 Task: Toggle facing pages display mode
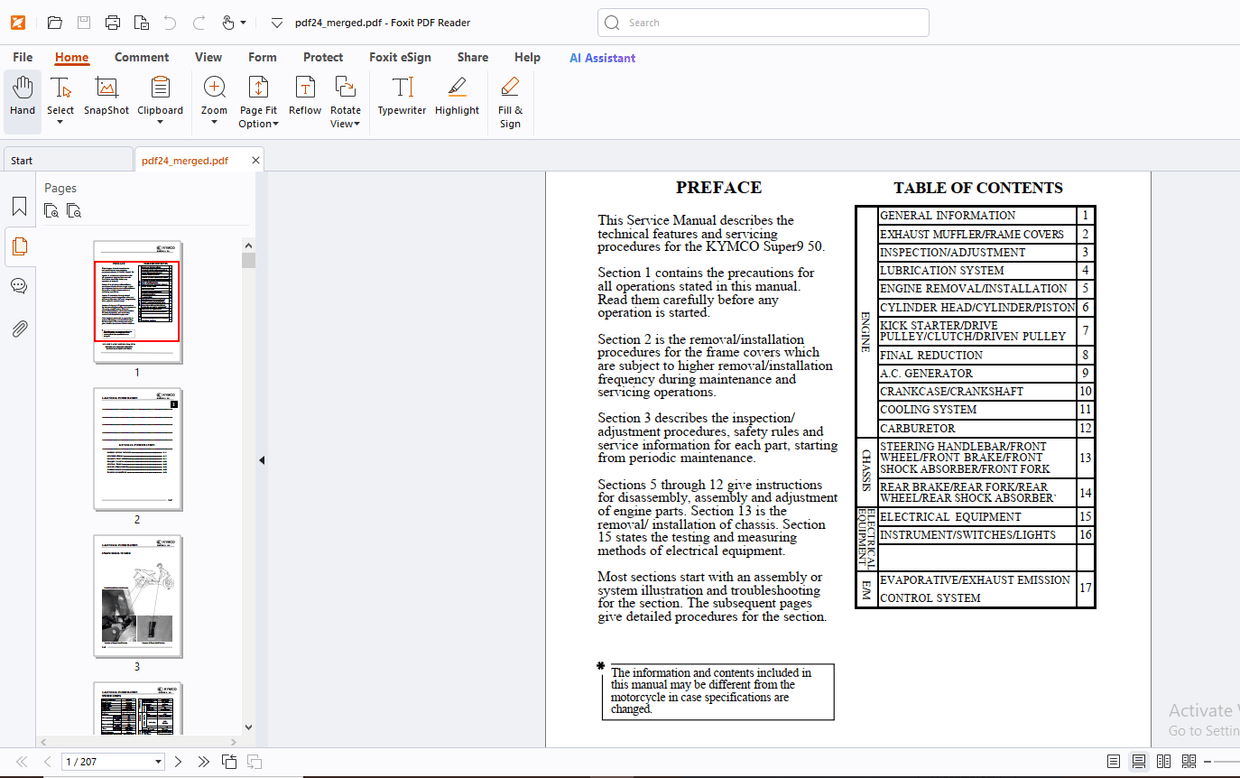[x=1163, y=761]
